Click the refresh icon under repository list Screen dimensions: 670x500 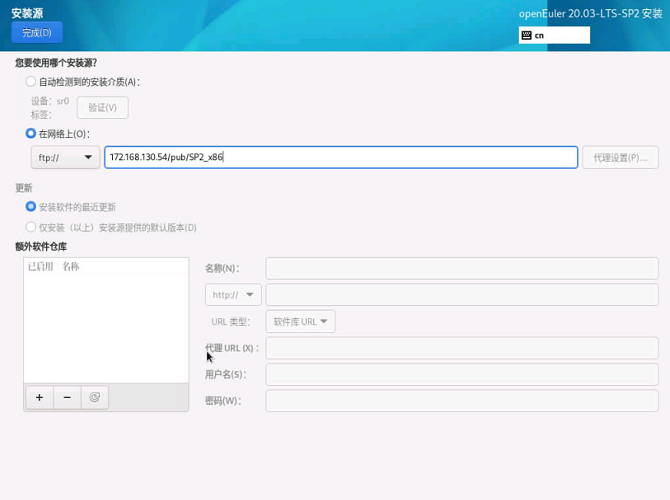pyautogui.click(x=95, y=397)
